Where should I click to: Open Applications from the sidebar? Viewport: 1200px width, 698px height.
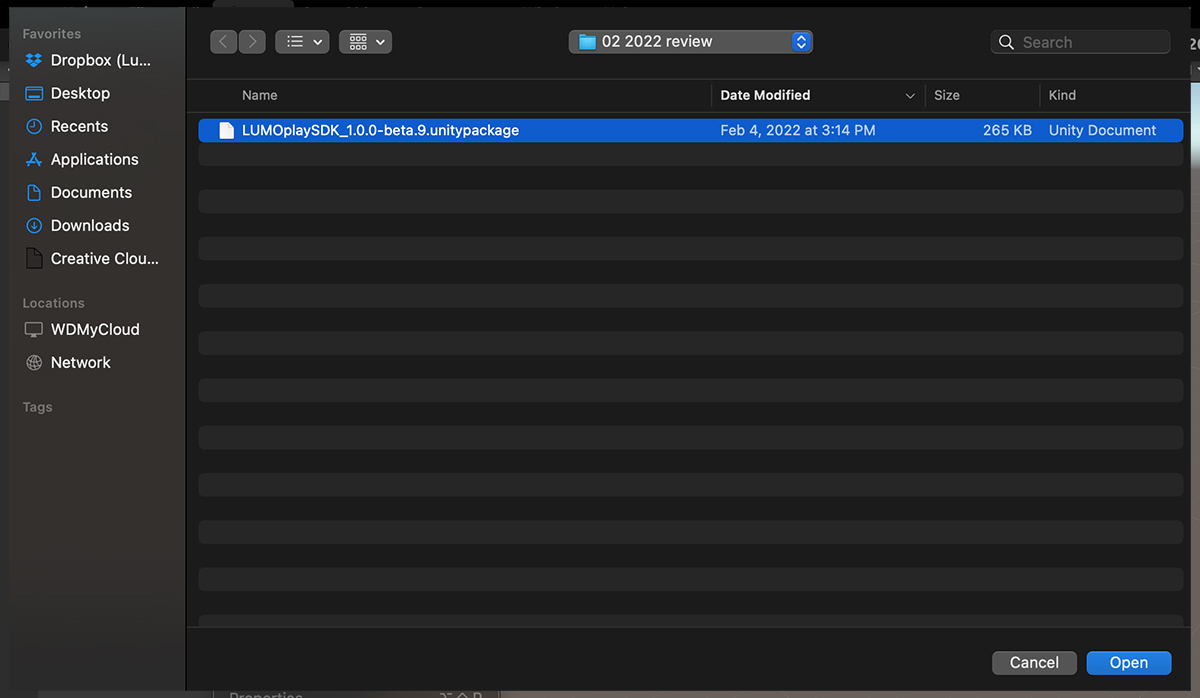click(x=94, y=159)
